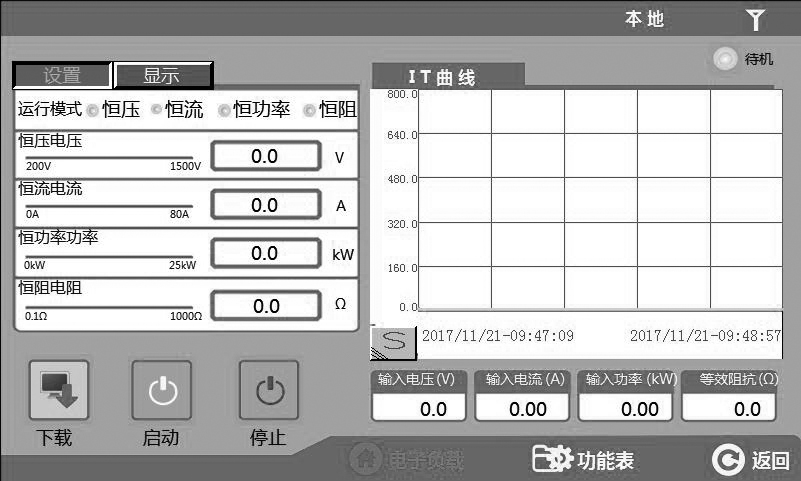Select 恒功率 operating mode
Screen dimensions: 801x481
[225, 110]
